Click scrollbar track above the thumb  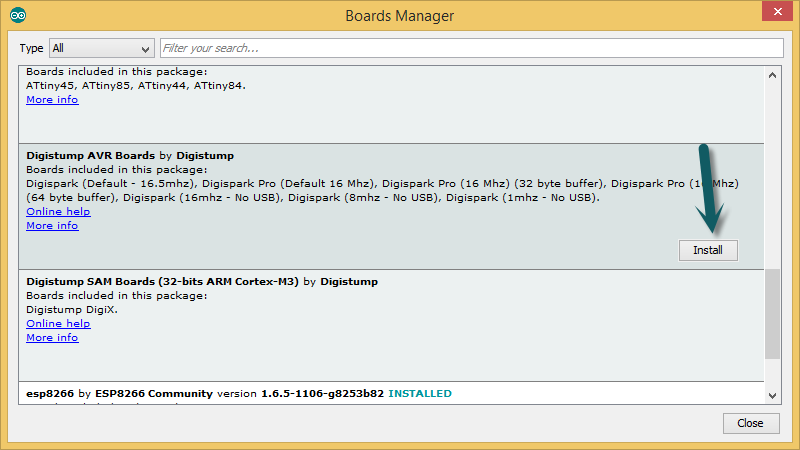[x=773, y=170]
